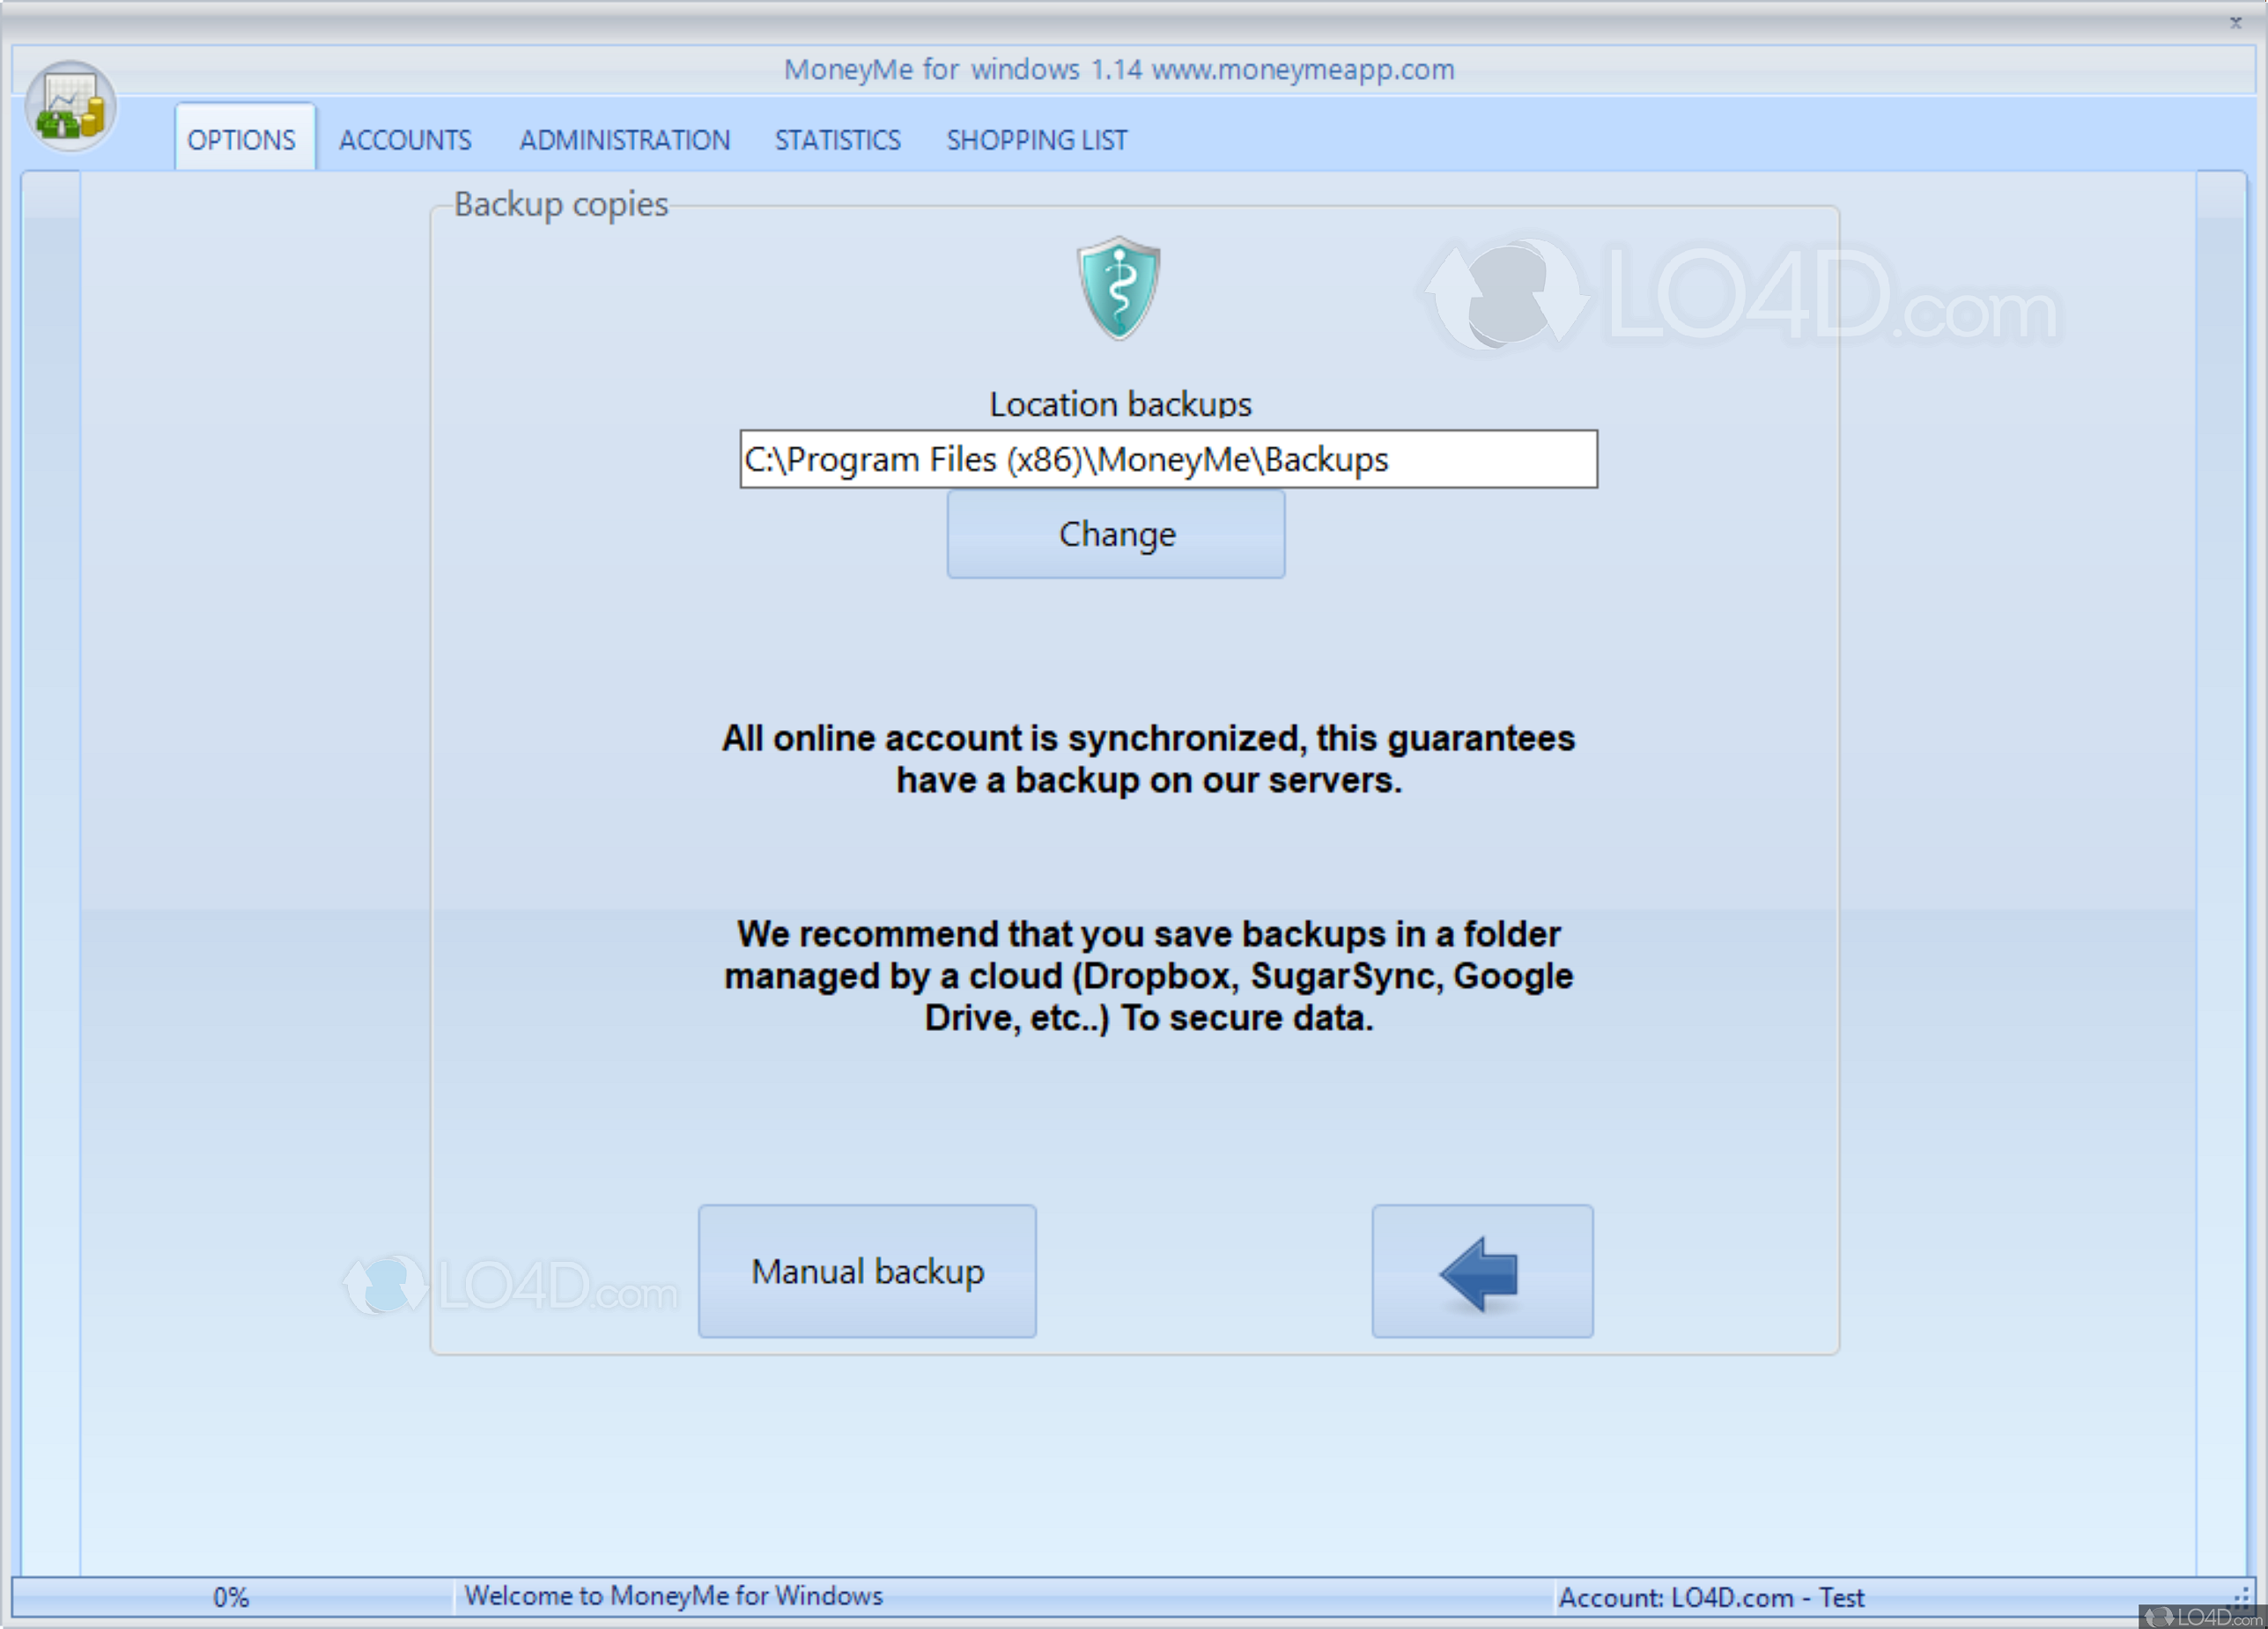Click the backup shield icon
The image size is (2268, 1629).
pos(1118,288)
